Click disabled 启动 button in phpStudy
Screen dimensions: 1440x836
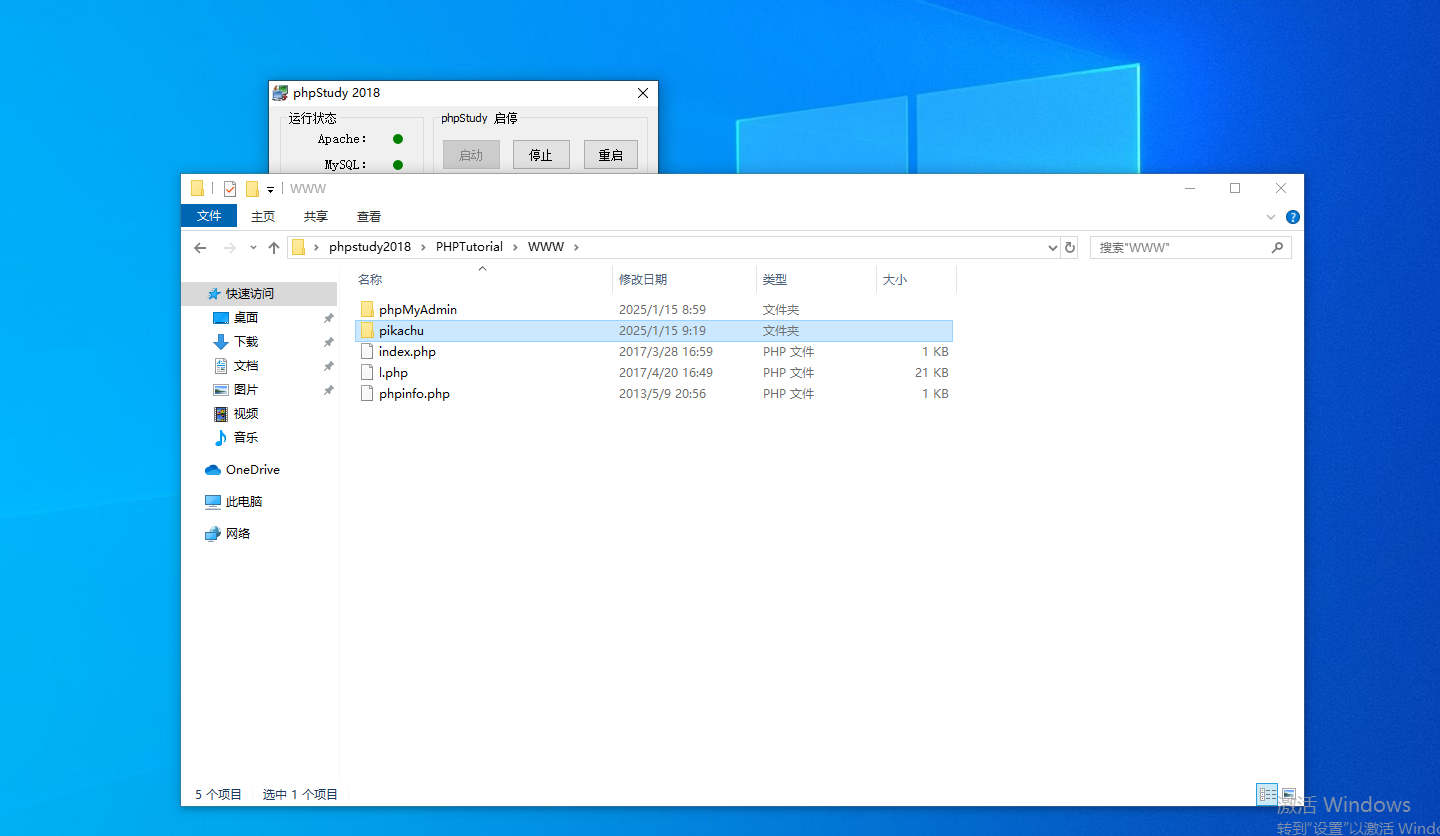[471, 155]
